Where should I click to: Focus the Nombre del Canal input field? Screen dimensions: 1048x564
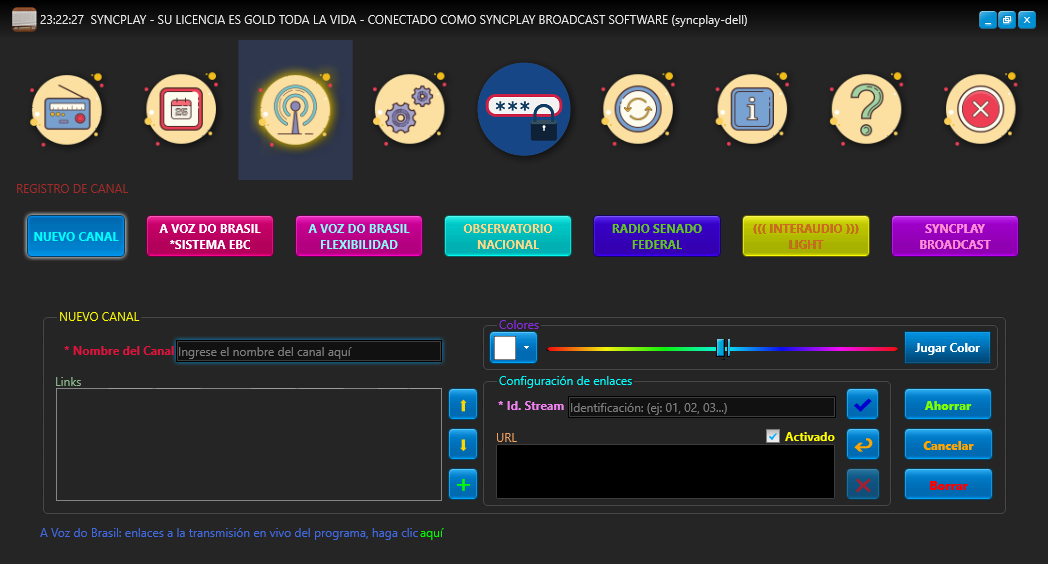308,351
